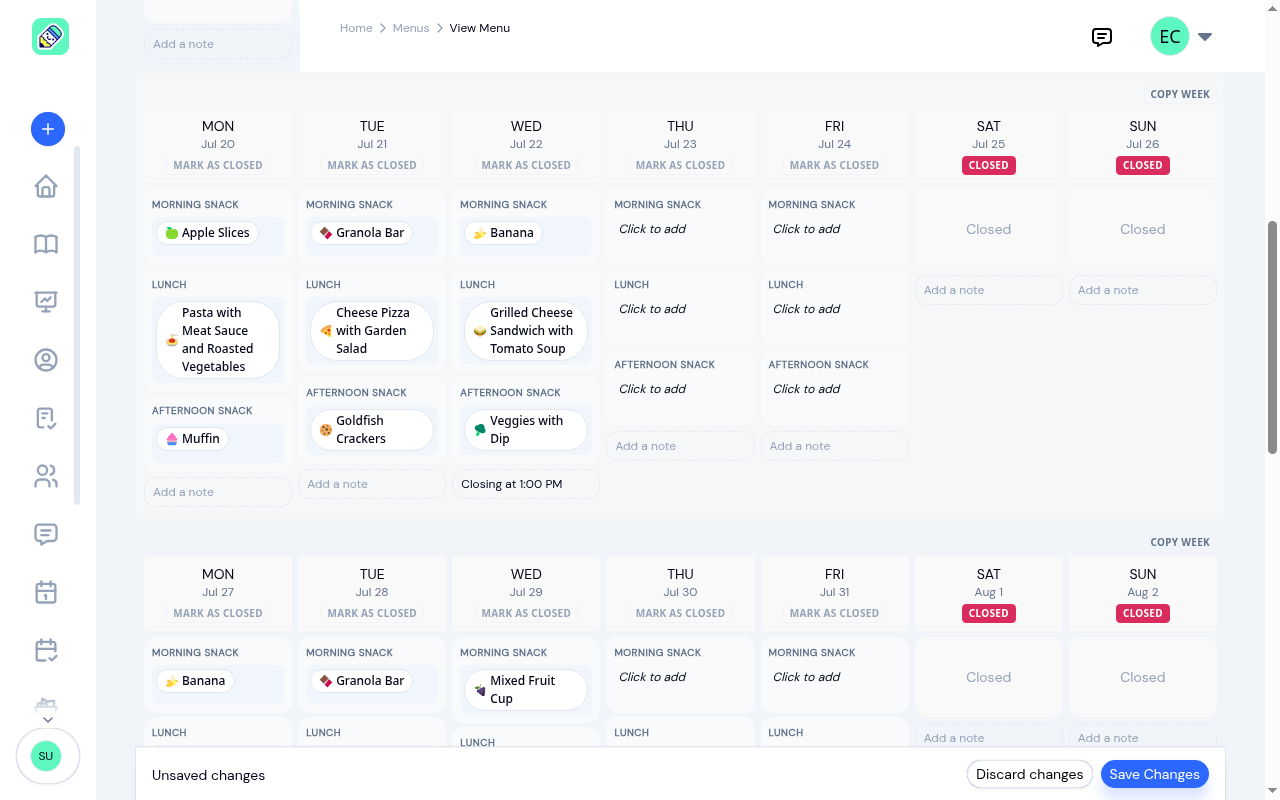Click the page vertical scrollbar

click(x=1272, y=337)
